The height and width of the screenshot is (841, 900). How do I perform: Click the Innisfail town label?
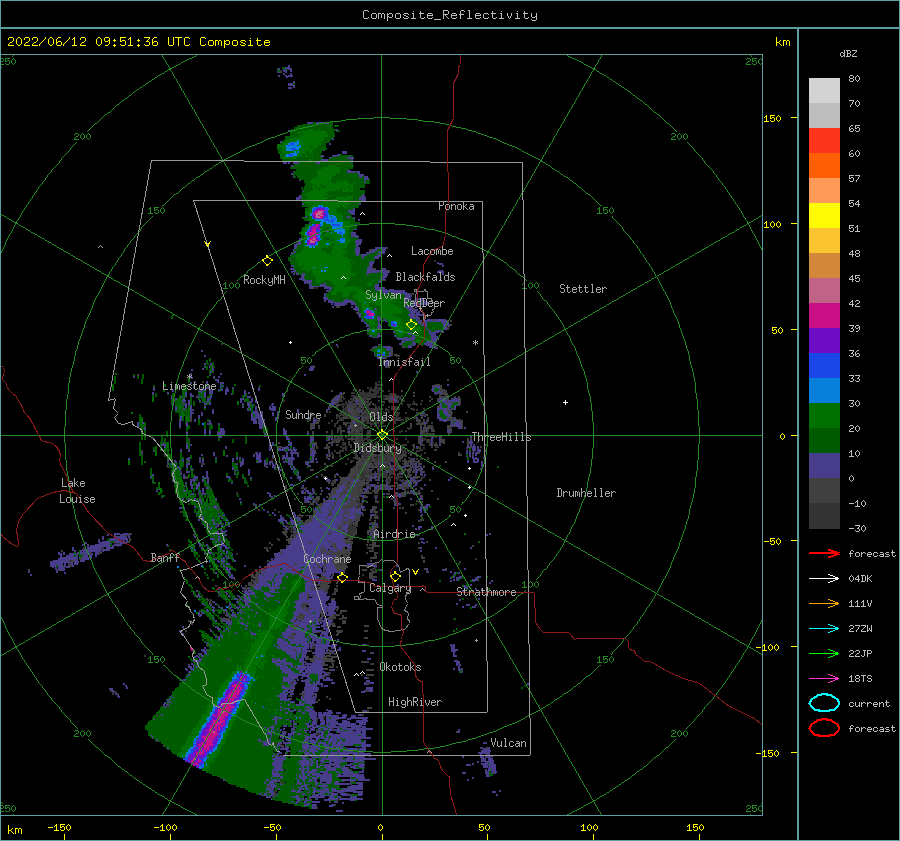(404, 362)
